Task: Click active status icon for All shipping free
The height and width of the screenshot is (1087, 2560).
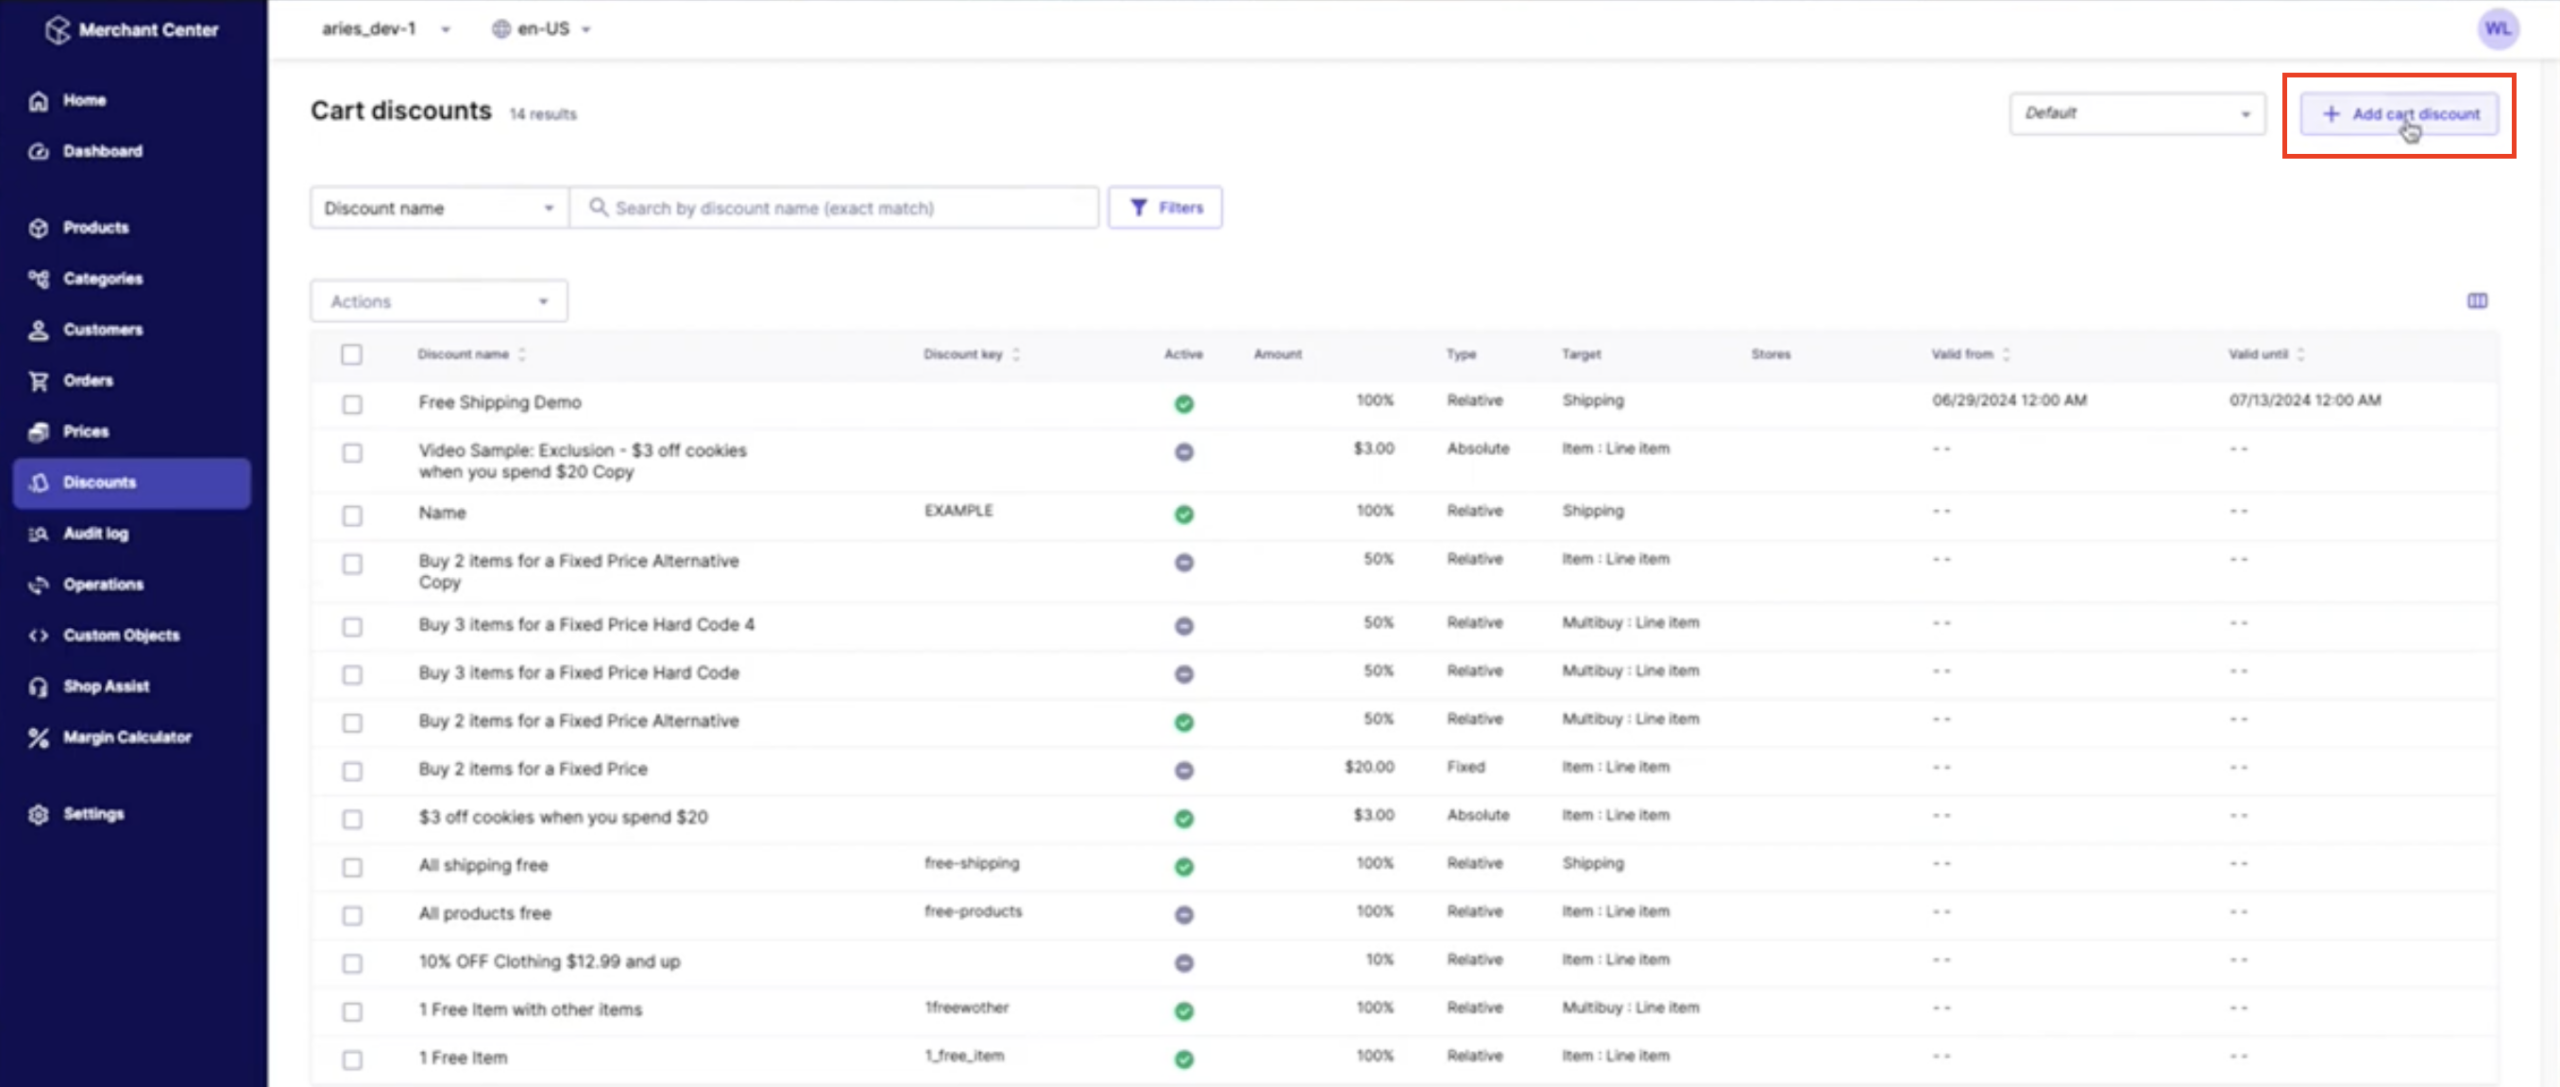Action: (1184, 867)
